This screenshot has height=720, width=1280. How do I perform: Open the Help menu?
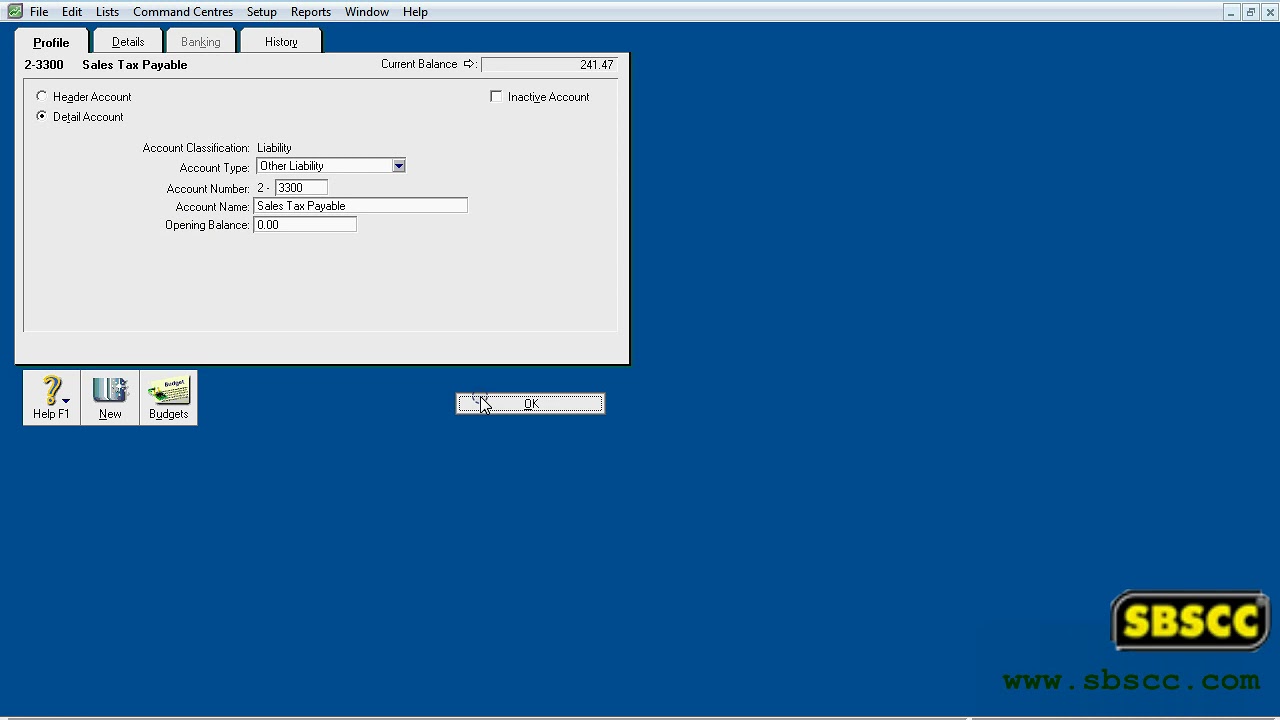[415, 12]
